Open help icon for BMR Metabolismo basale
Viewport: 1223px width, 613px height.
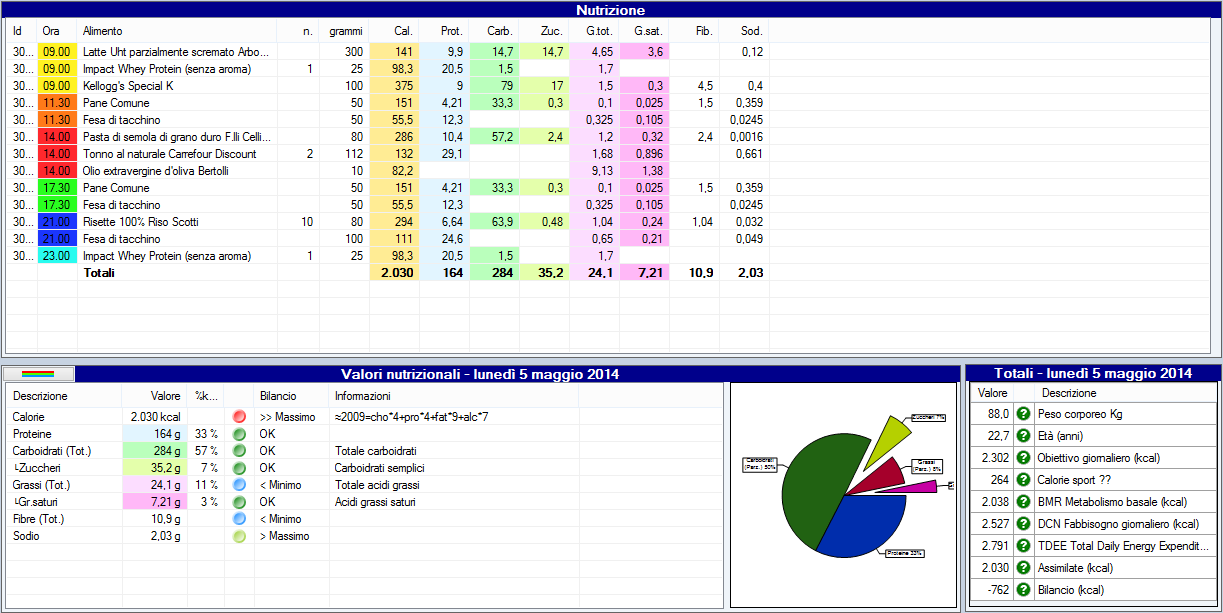[1023, 502]
